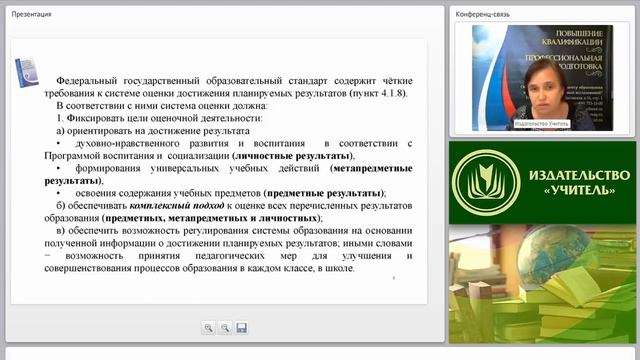The image size is (640, 360).
Task: Select the Конференц-связь panel title
Action: [482, 14]
